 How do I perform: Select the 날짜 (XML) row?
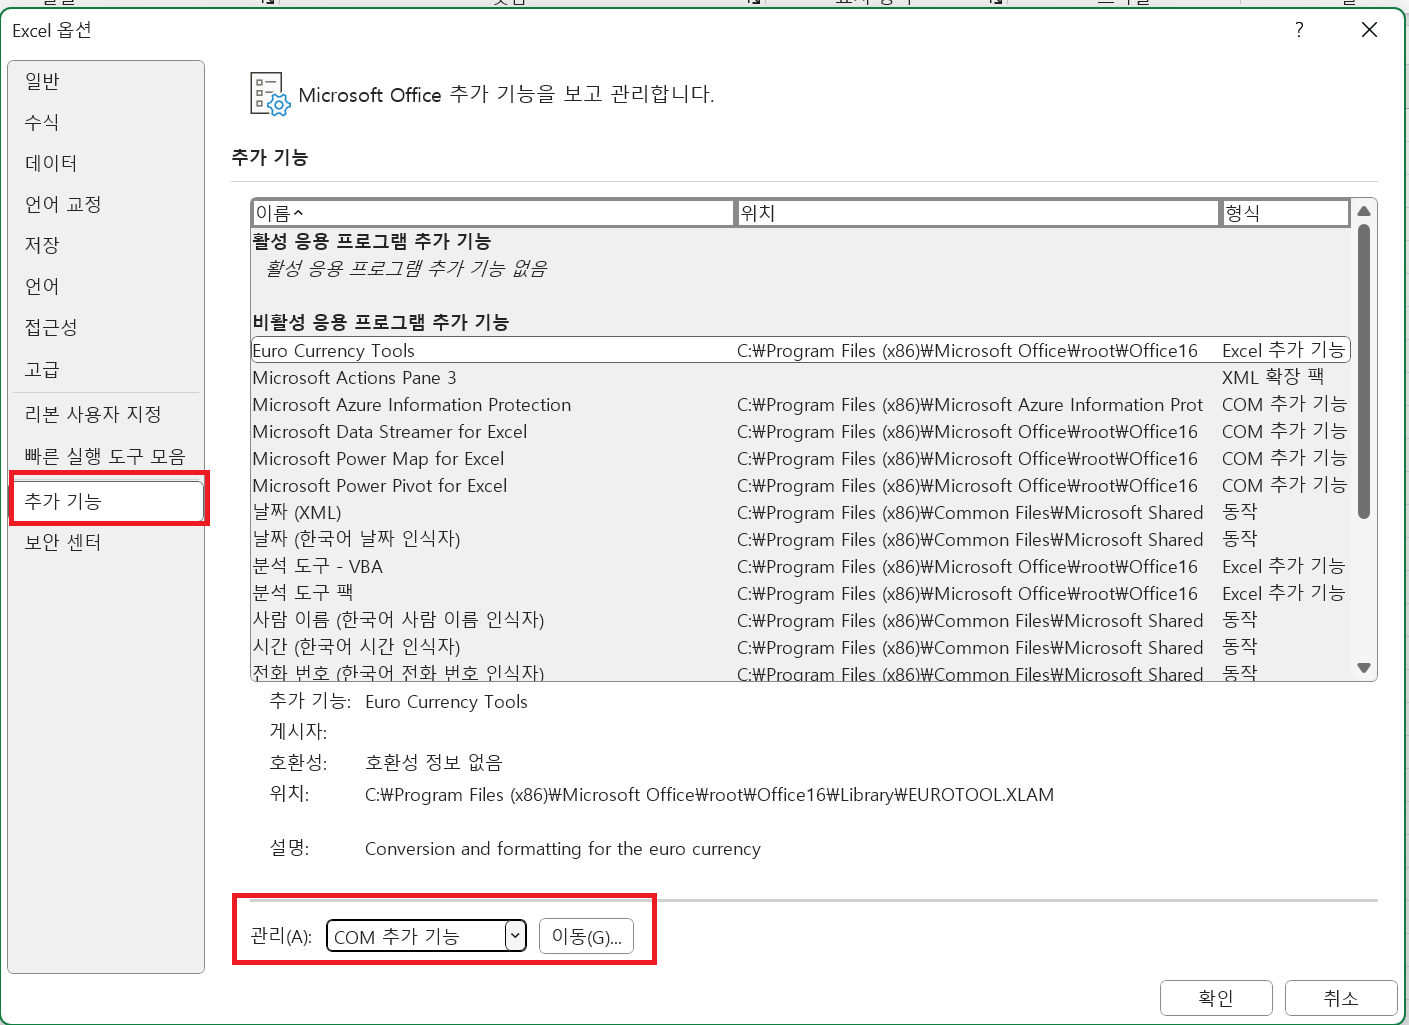pos(800,513)
